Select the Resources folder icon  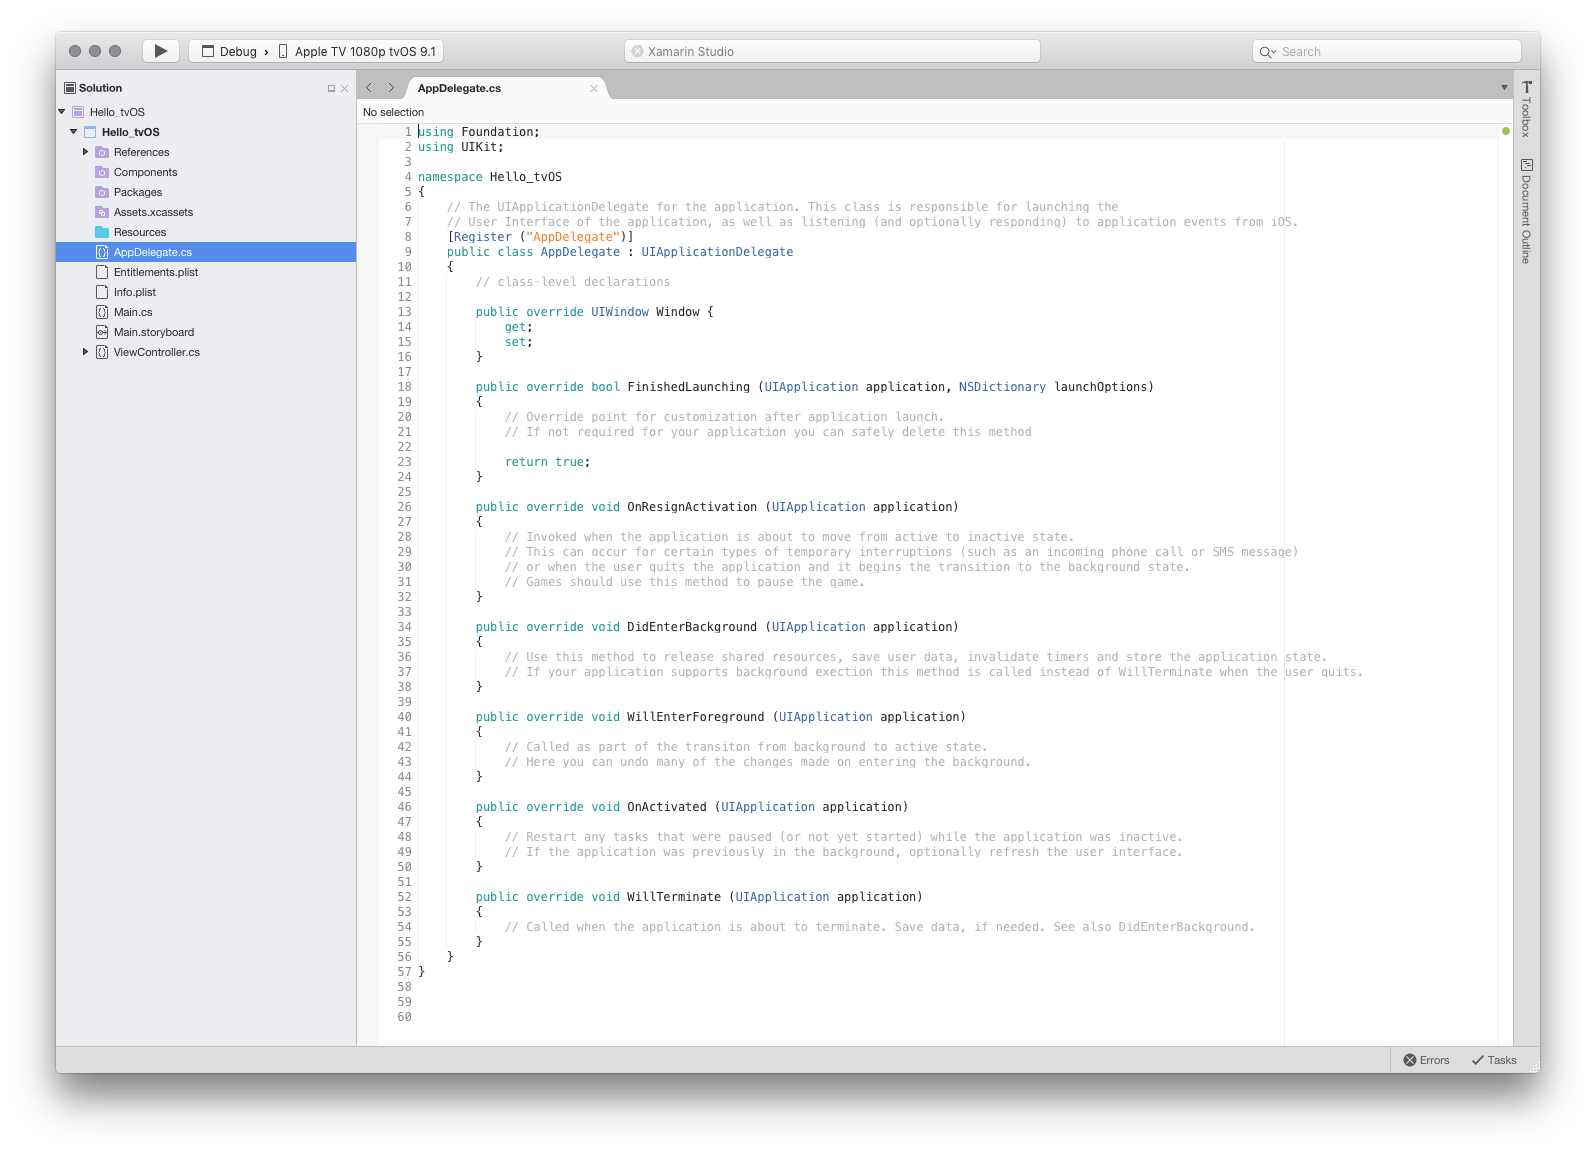pos(102,232)
